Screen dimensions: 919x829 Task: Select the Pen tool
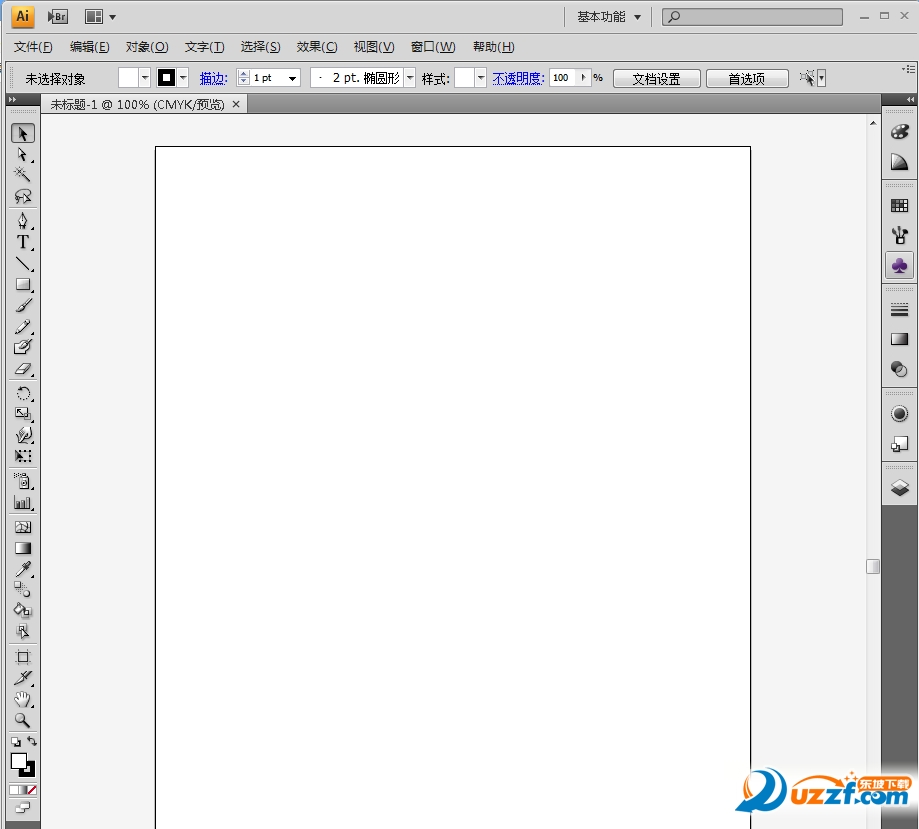[x=23, y=221]
